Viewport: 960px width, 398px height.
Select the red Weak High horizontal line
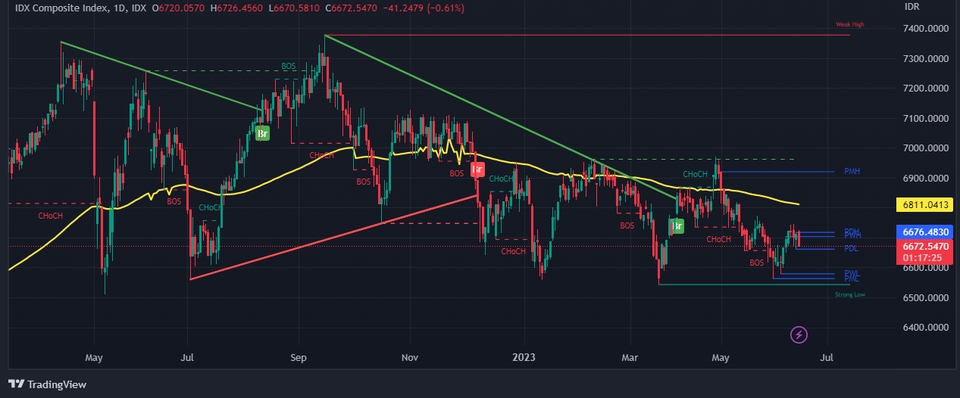[588, 35]
